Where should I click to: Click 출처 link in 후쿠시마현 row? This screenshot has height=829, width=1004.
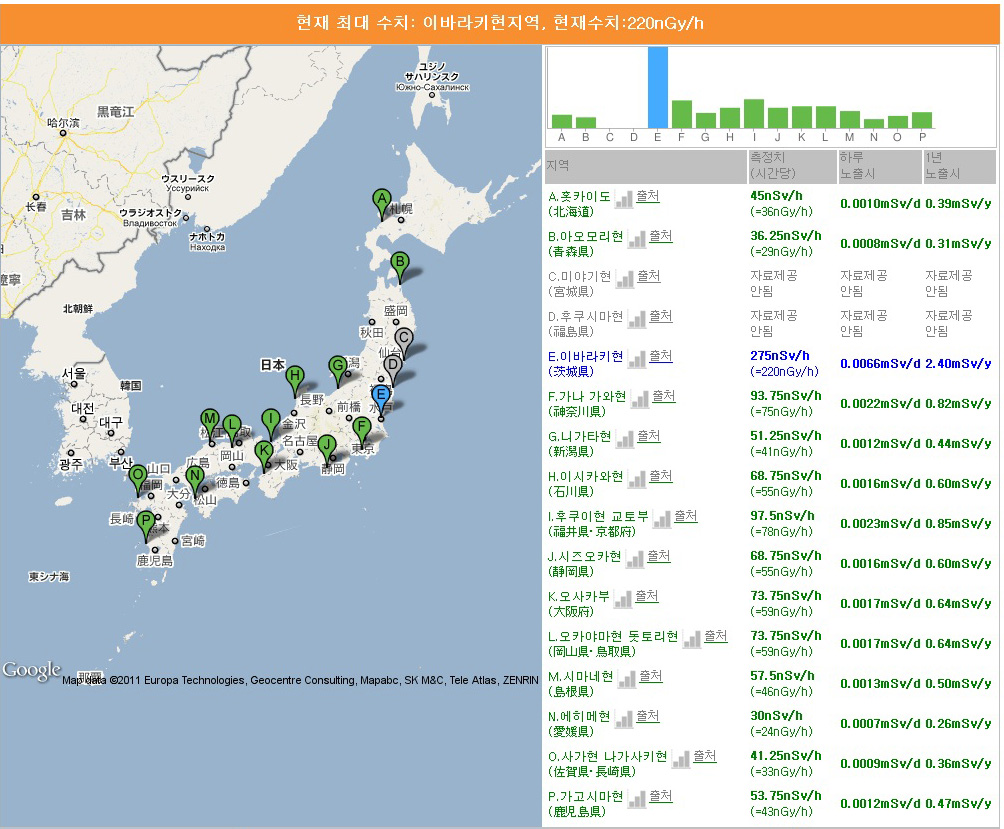(660, 316)
